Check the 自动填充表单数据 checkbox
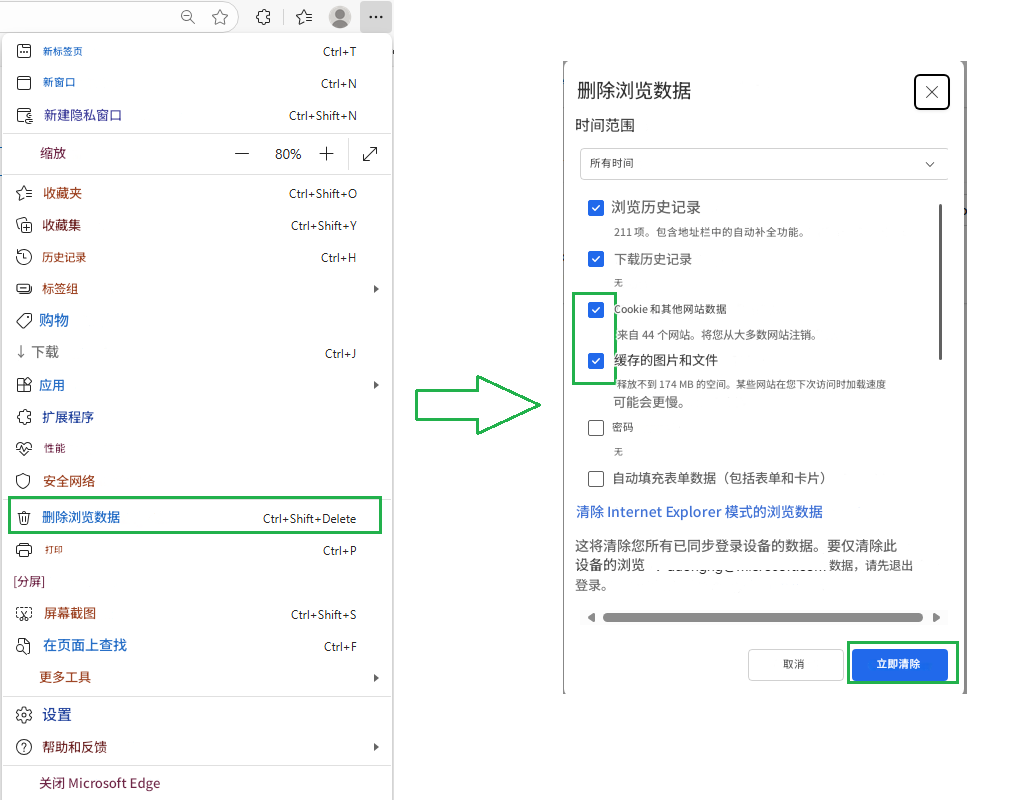 tap(596, 479)
